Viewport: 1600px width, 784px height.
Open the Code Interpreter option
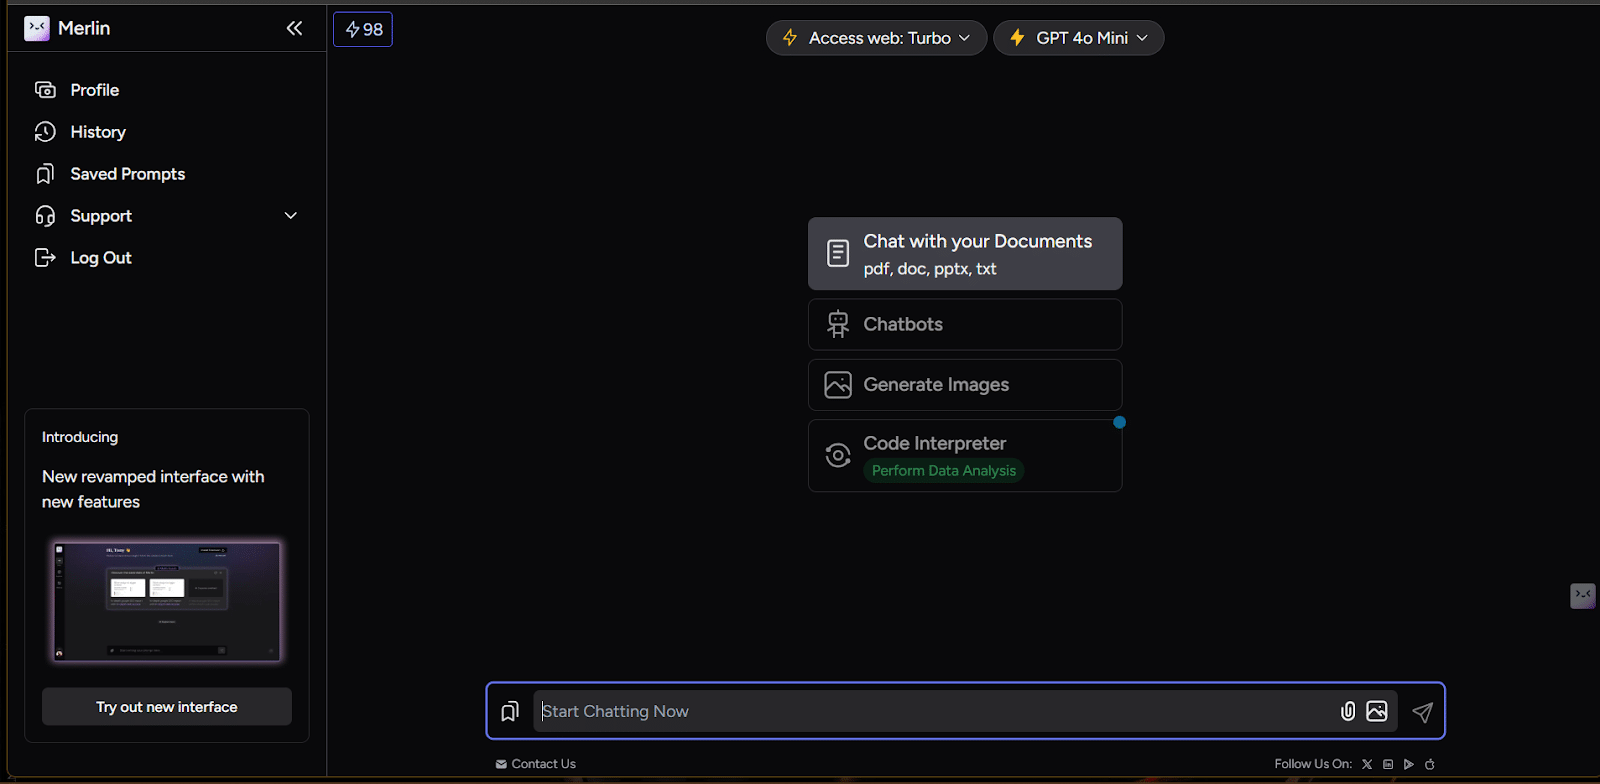tap(965, 455)
